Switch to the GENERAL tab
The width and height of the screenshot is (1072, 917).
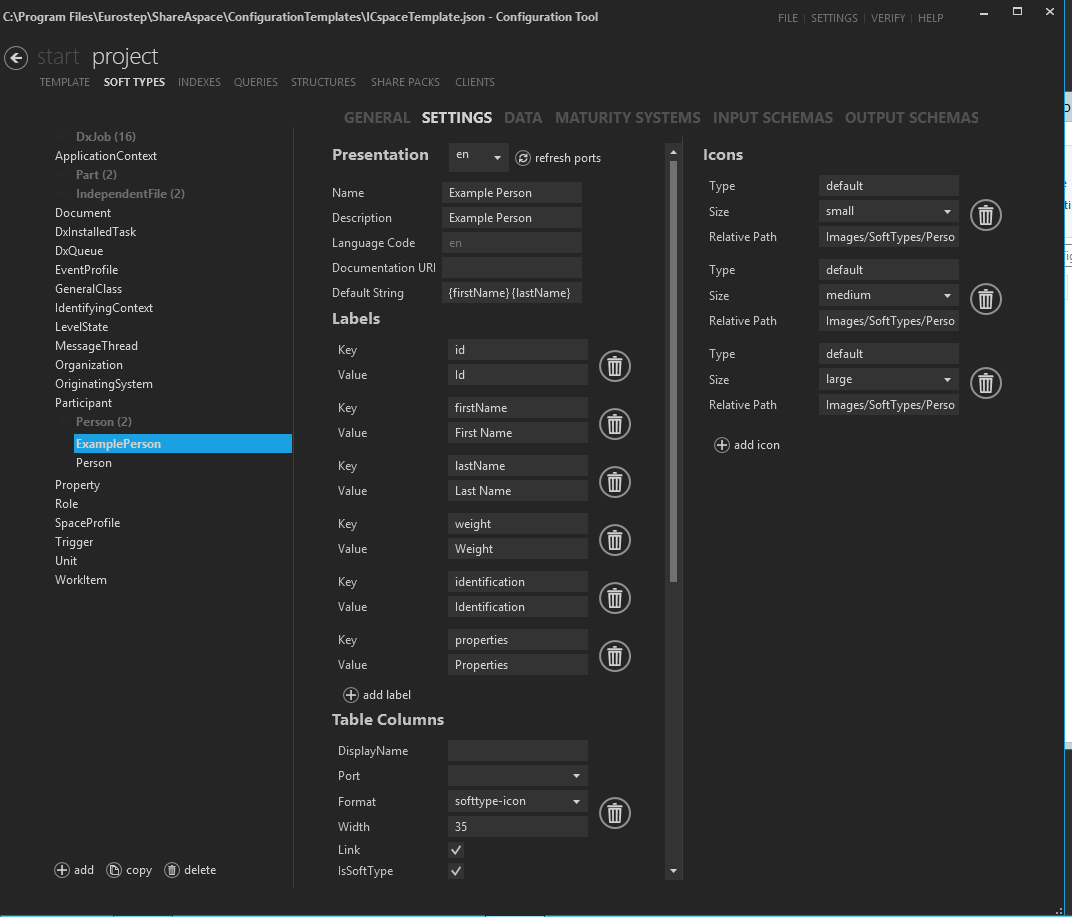coord(377,118)
